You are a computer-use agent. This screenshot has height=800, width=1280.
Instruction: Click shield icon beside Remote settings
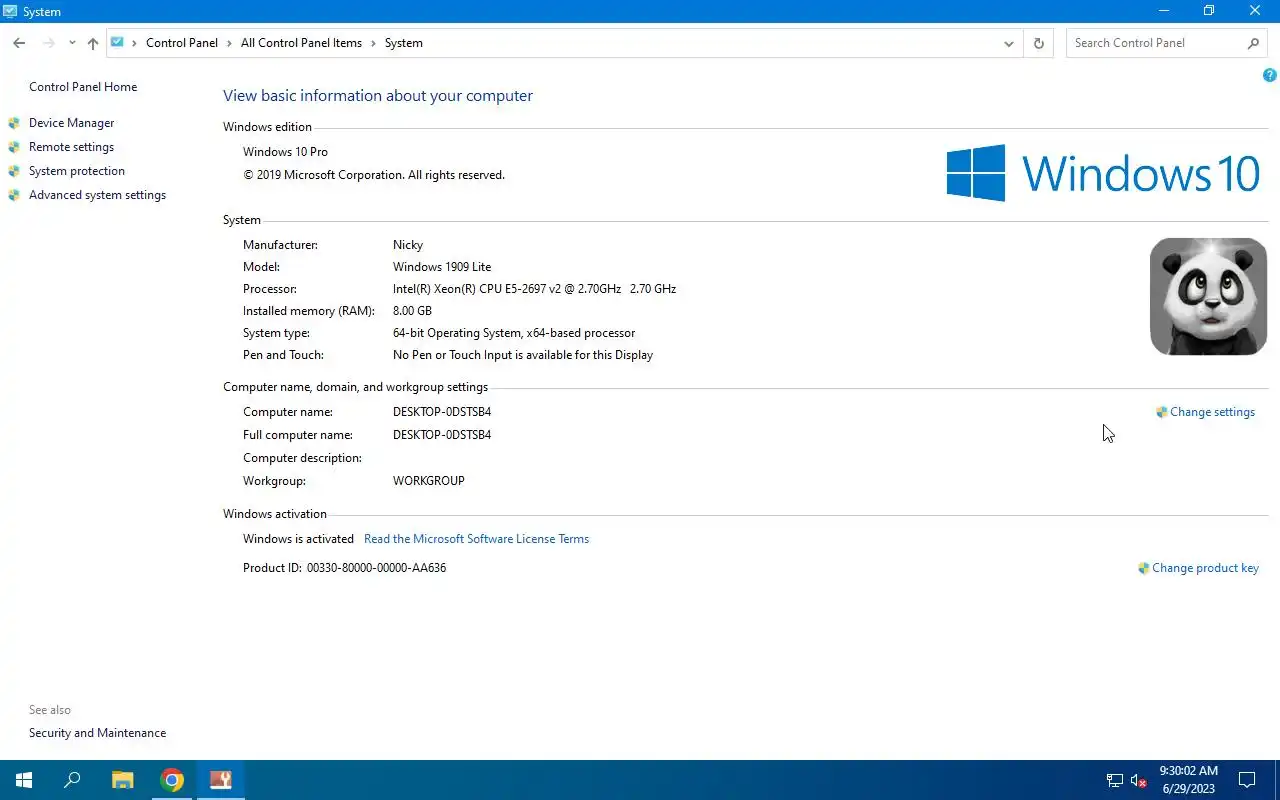tap(14, 147)
